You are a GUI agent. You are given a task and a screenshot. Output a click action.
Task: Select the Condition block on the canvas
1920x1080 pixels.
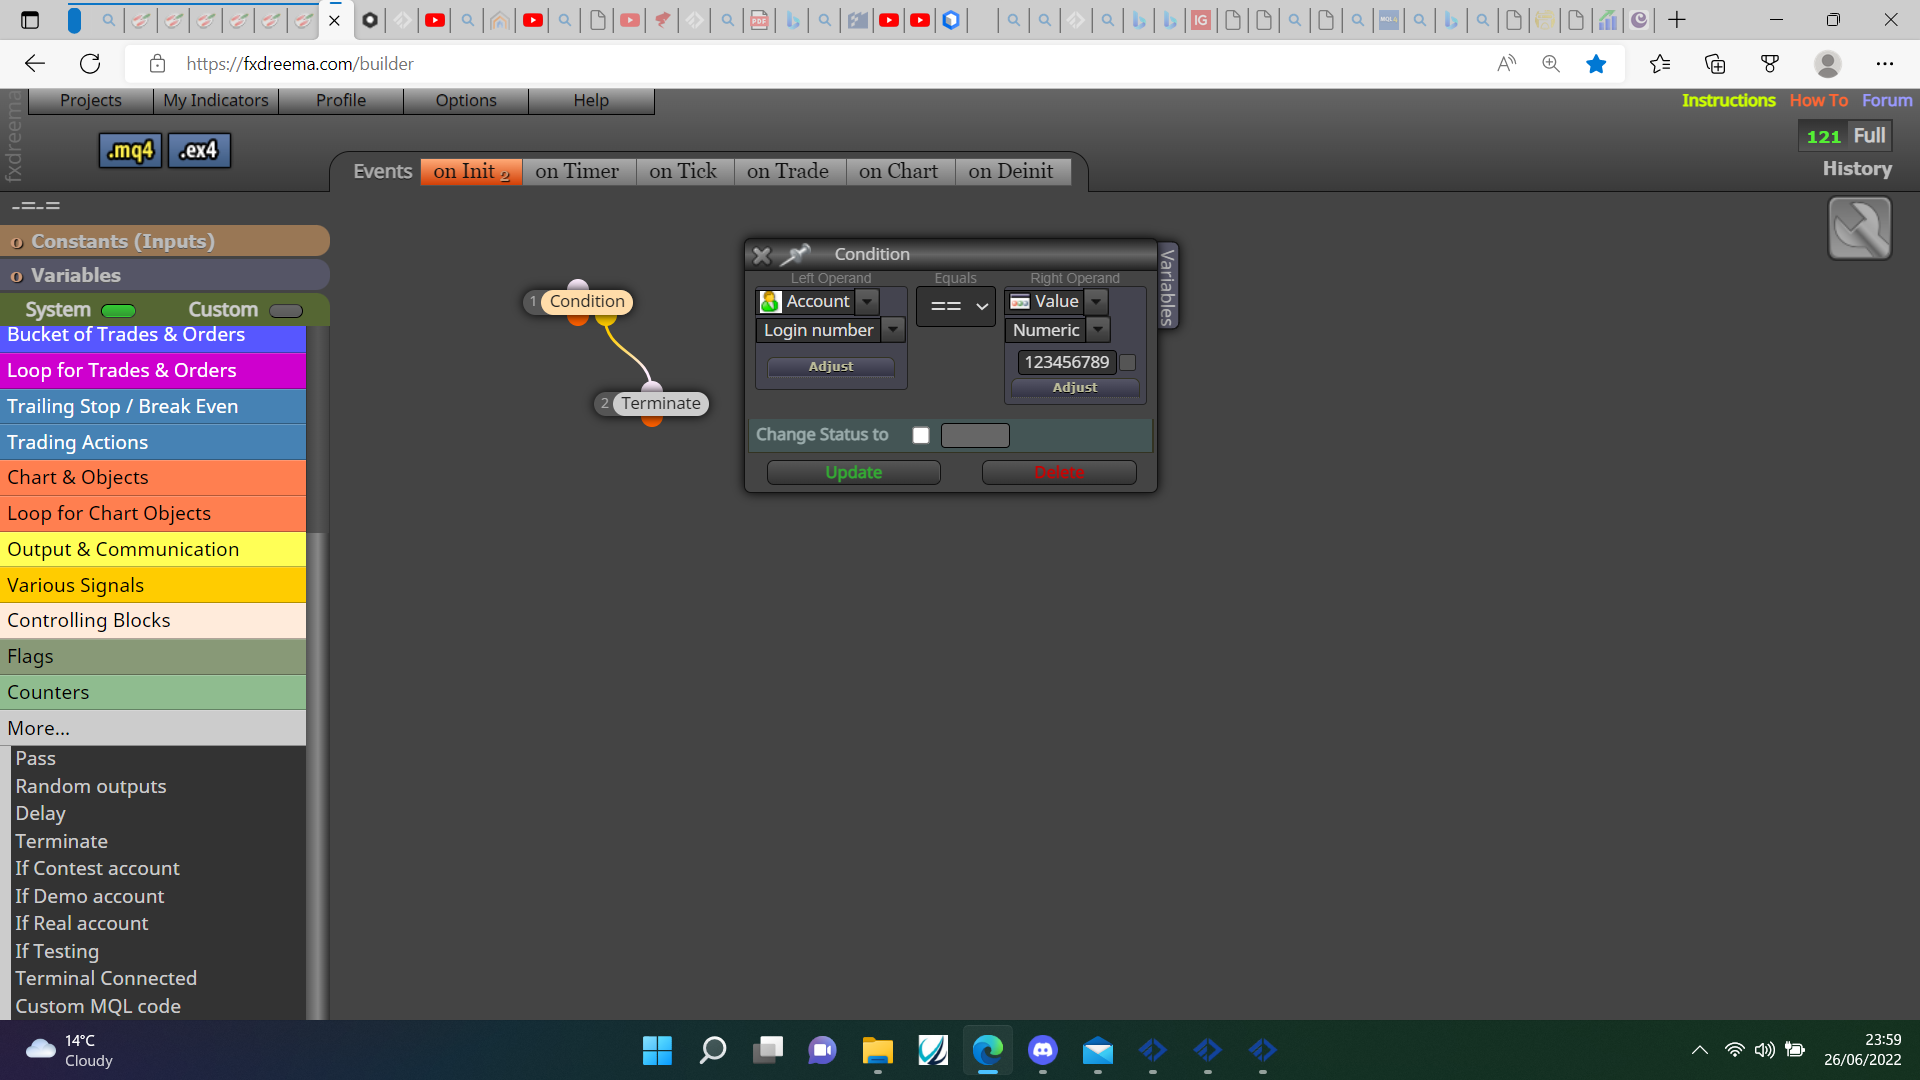click(x=586, y=301)
